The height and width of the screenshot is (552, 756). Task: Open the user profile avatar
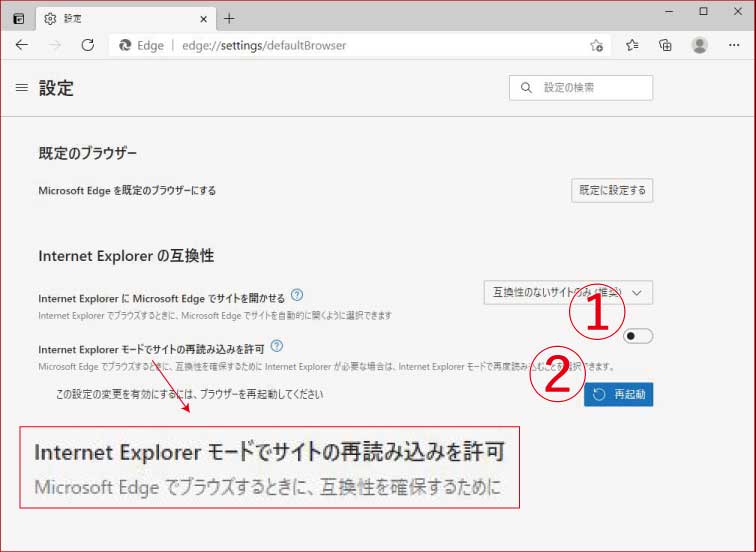pos(700,45)
